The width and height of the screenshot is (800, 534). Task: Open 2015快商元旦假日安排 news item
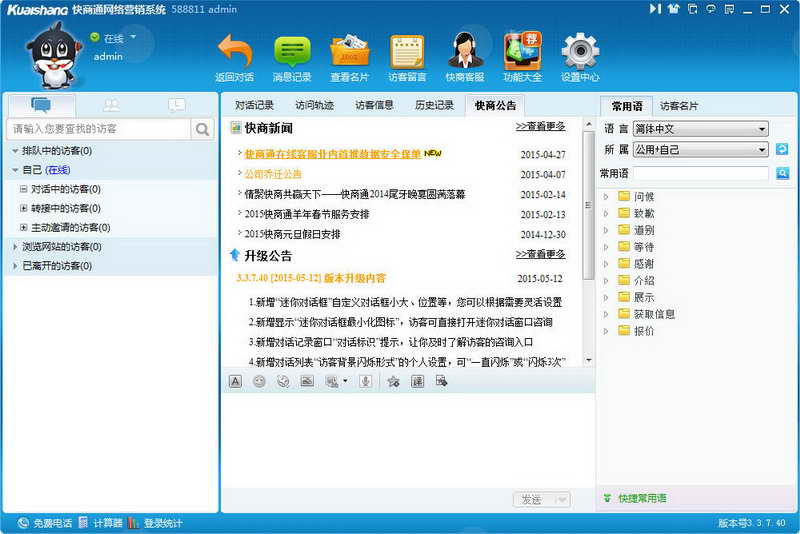point(292,234)
